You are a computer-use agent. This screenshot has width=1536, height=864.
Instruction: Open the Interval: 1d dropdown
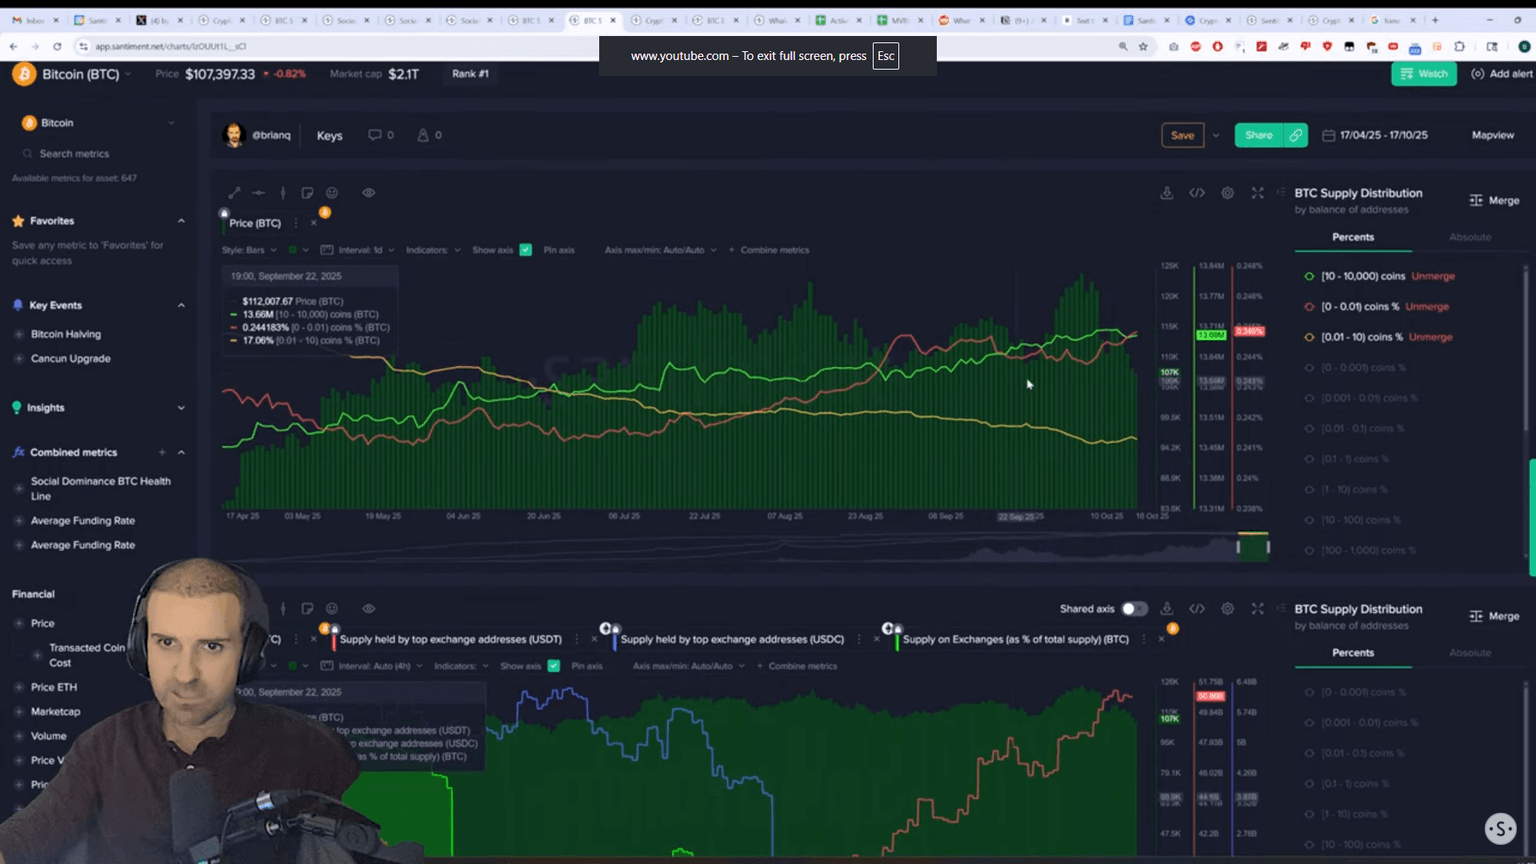click(365, 250)
